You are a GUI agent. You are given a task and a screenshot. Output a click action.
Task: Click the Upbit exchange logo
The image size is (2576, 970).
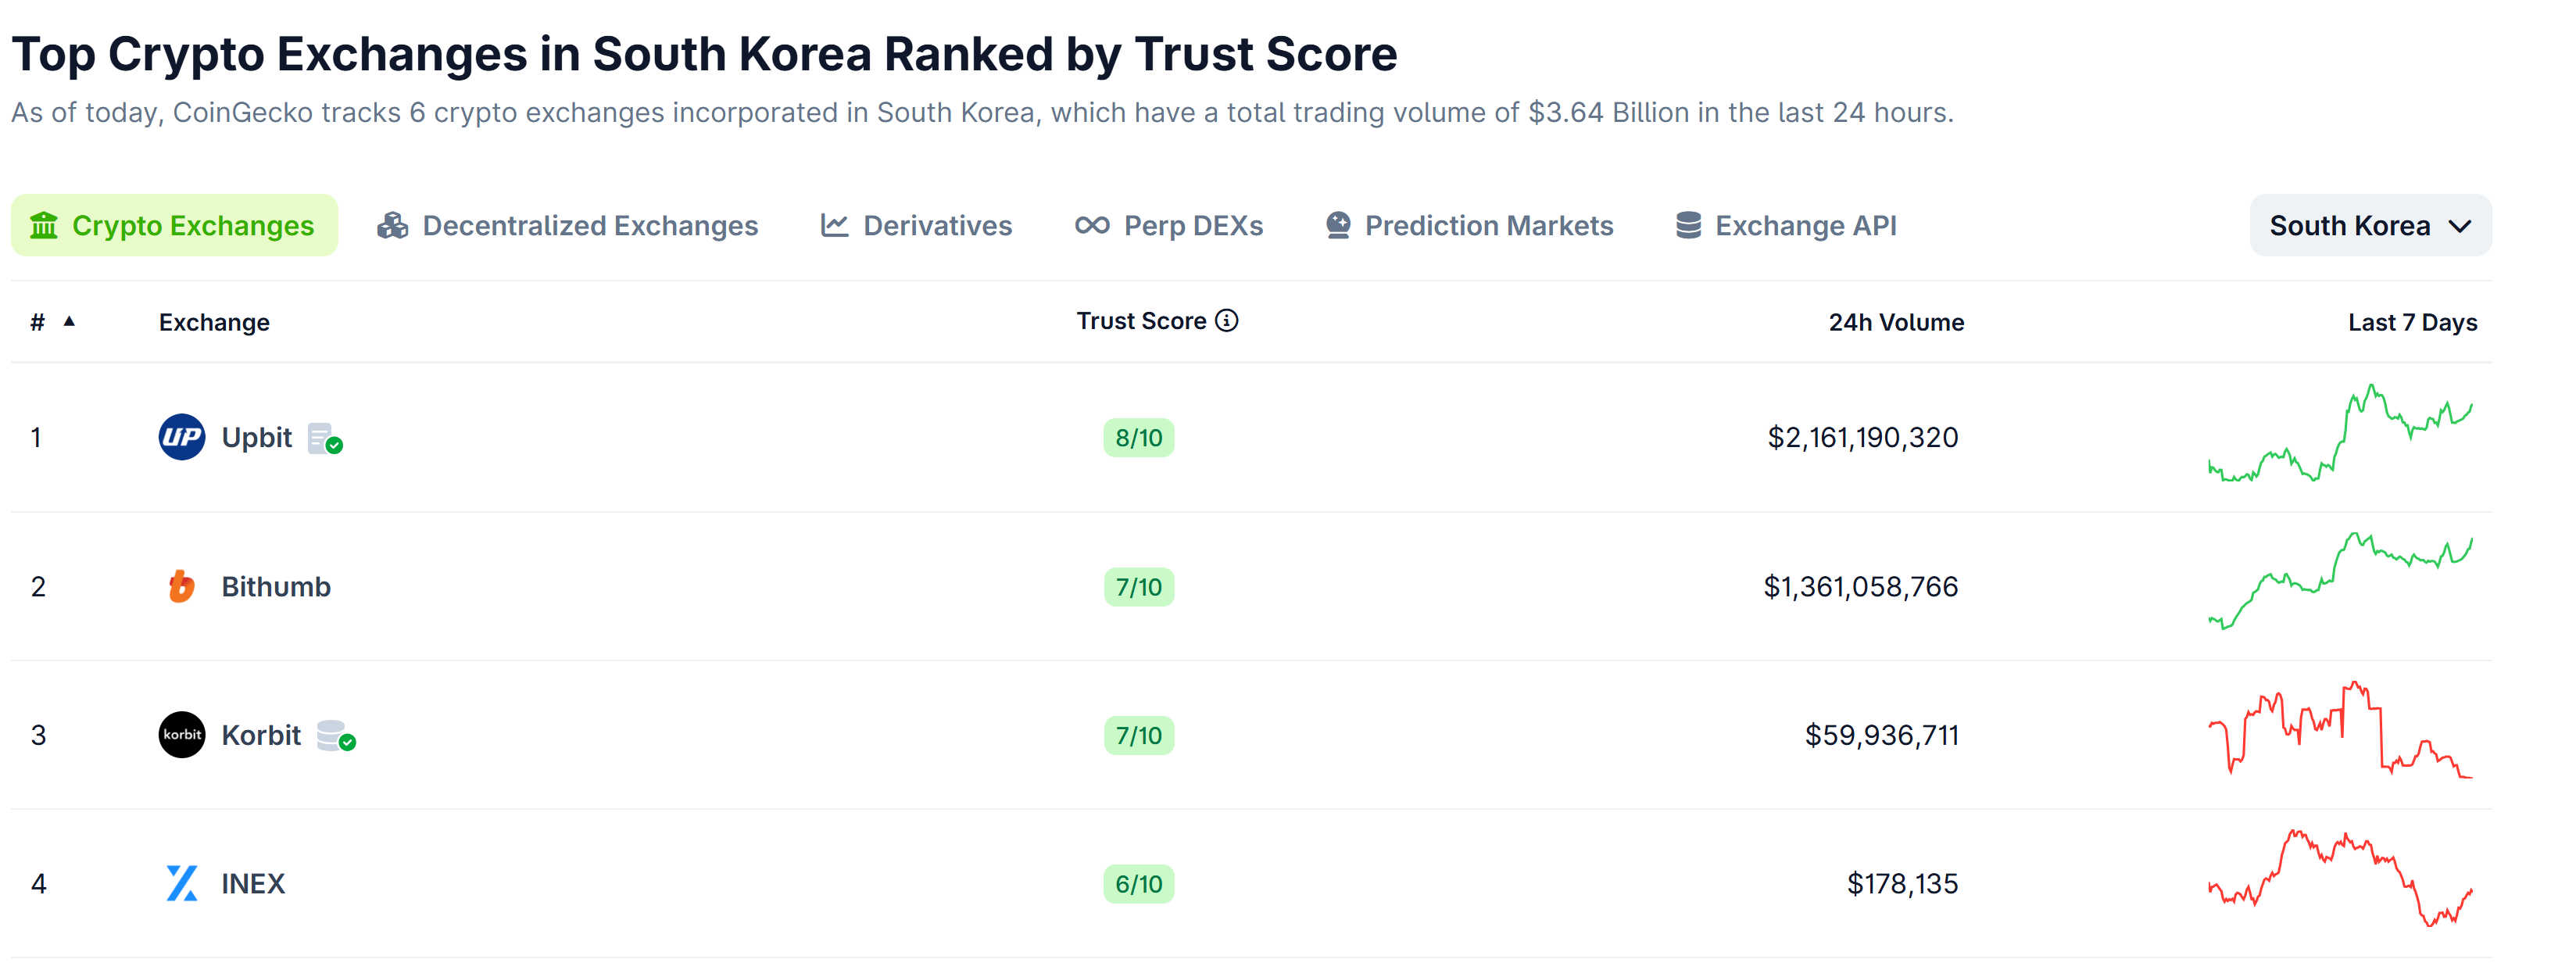pyautogui.click(x=182, y=437)
